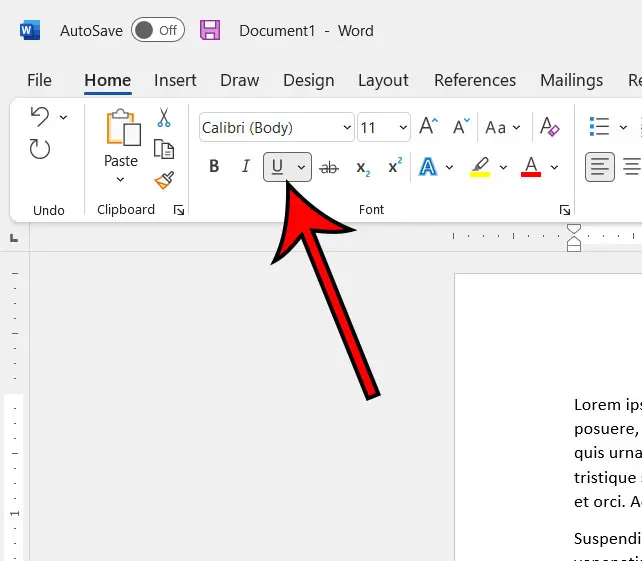Image resolution: width=642 pixels, height=561 pixels.
Task: Expand the Text Effects dropdown arrow
Action: point(449,167)
